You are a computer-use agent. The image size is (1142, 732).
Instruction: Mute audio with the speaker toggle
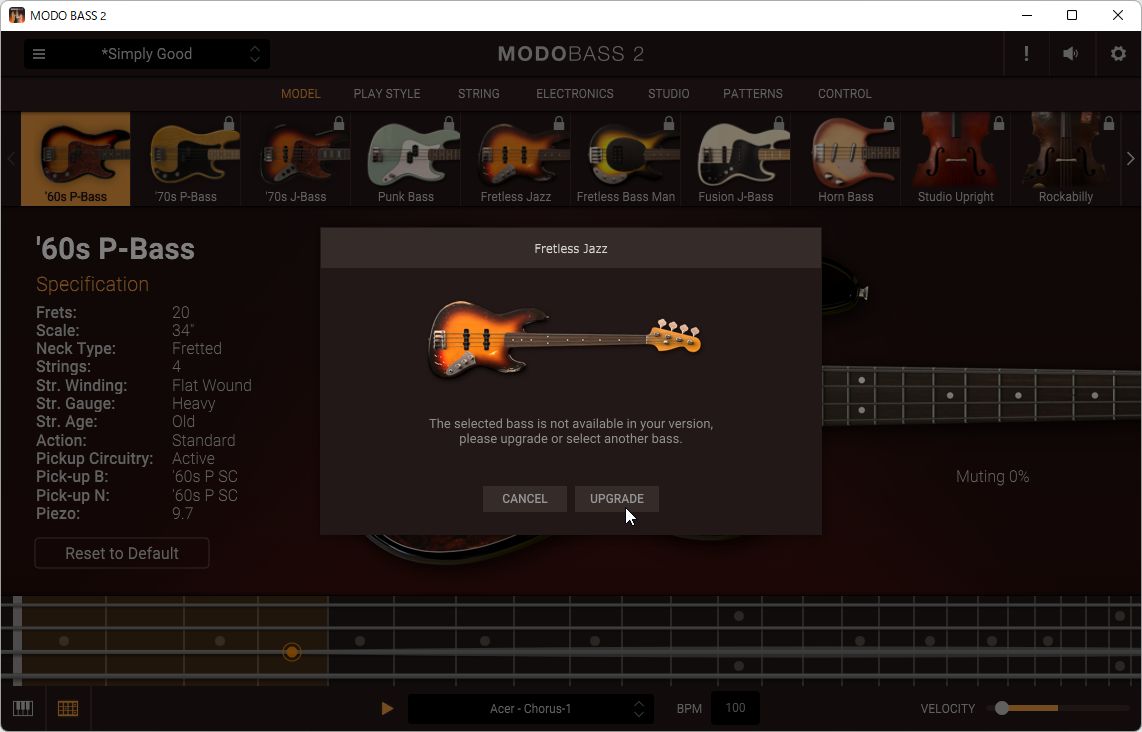1070,53
